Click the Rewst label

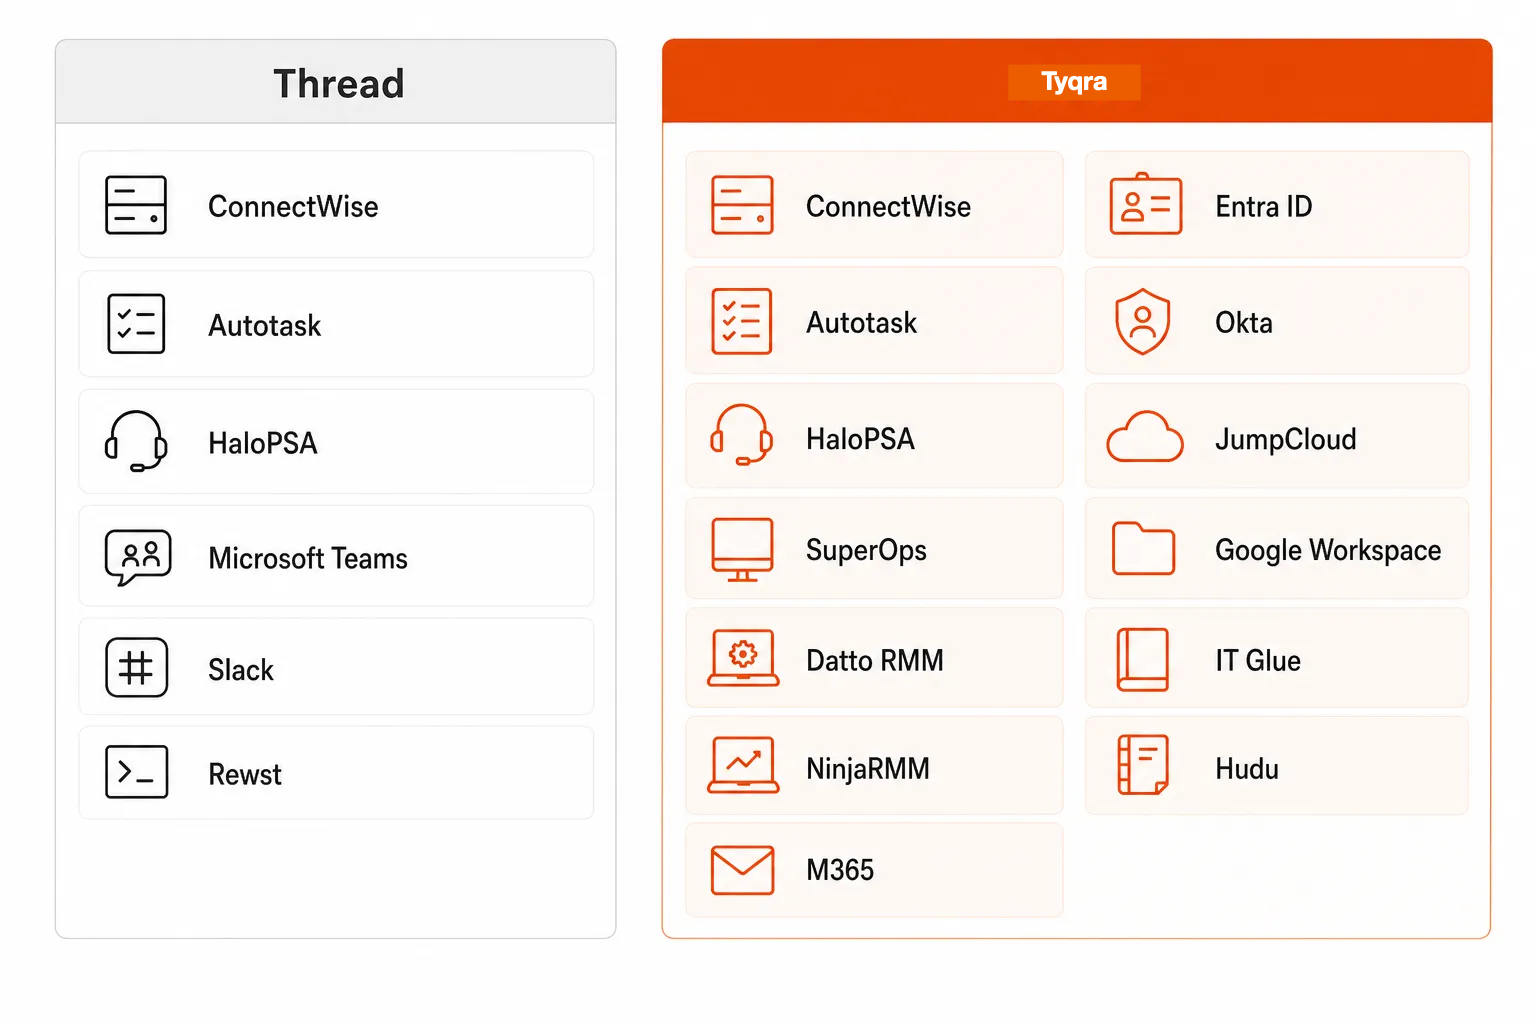point(245,774)
